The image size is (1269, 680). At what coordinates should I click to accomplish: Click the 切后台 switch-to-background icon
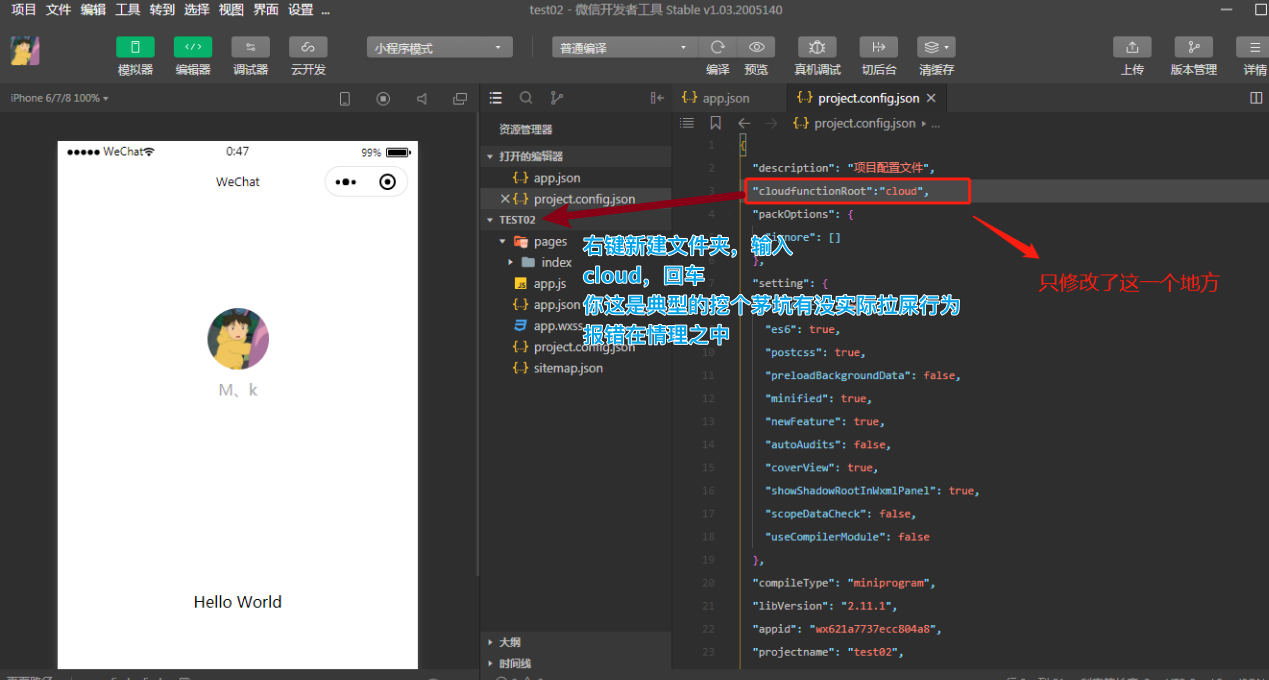tap(879, 48)
